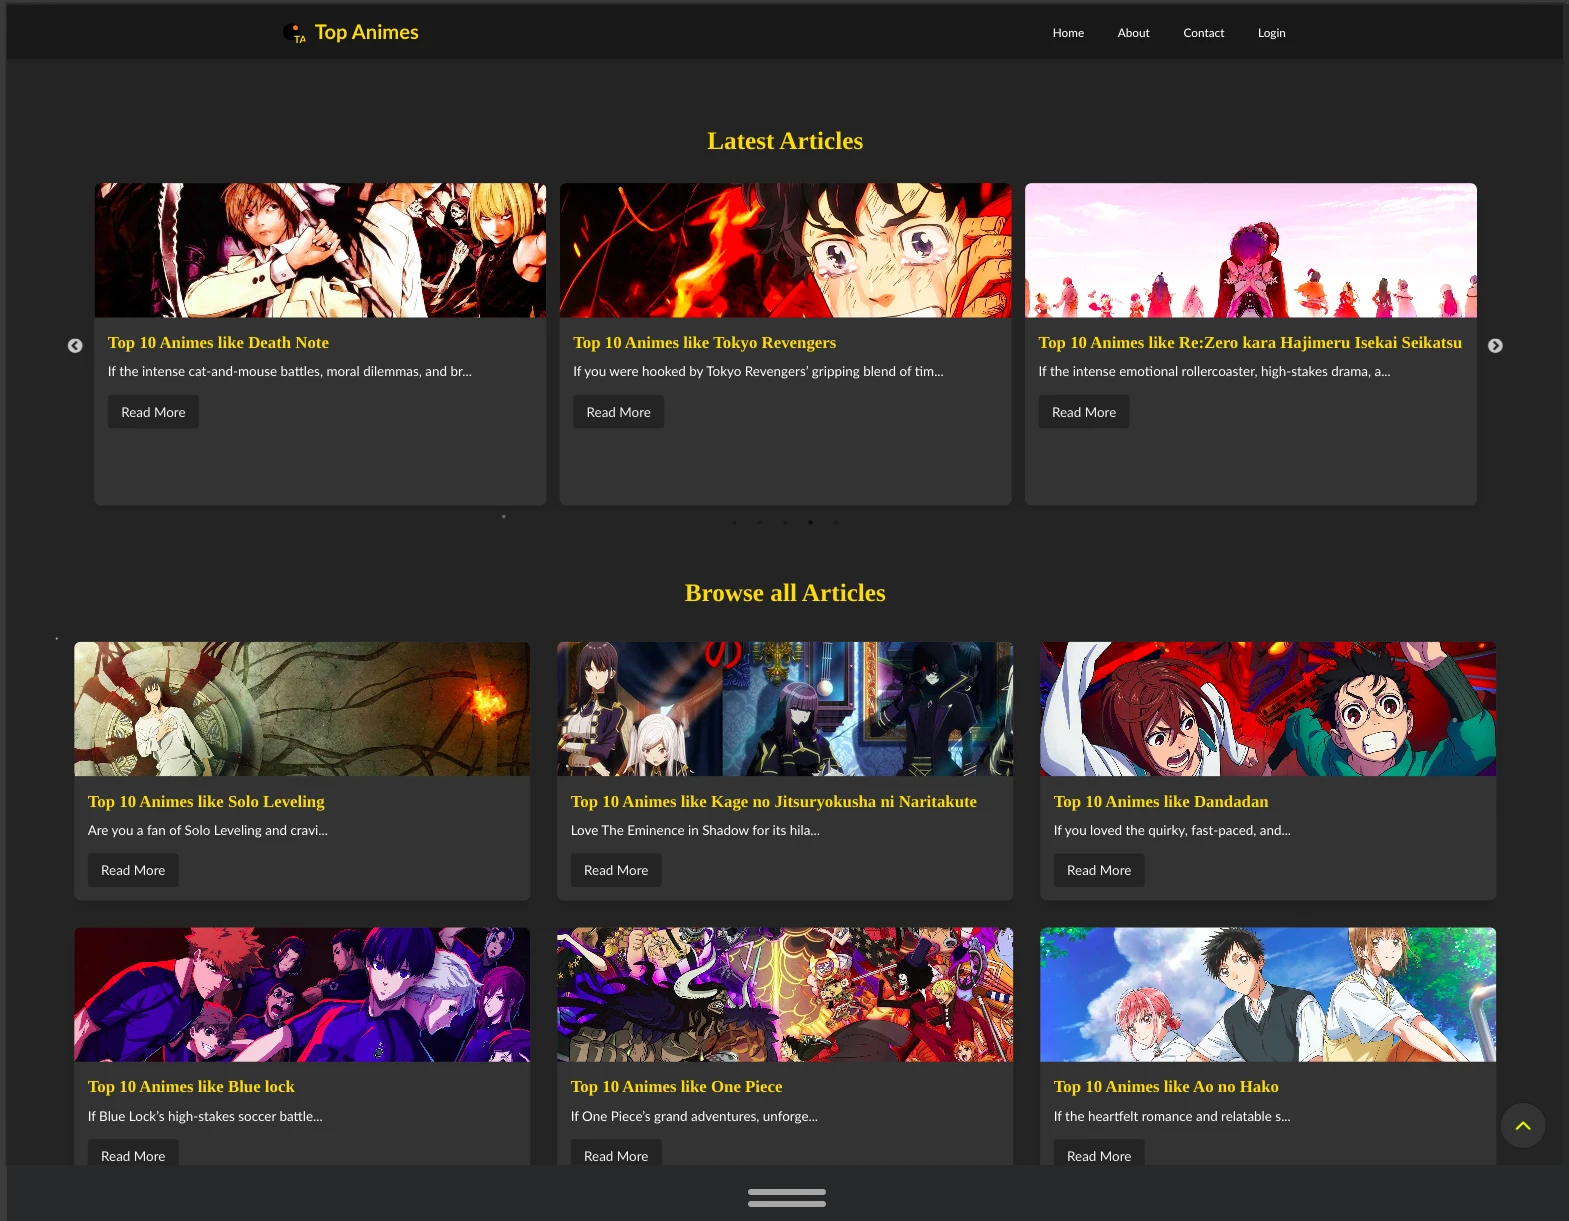Click the scroll-to-top chevron button
1569x1221 pixels.
tap(1523, 1126)
